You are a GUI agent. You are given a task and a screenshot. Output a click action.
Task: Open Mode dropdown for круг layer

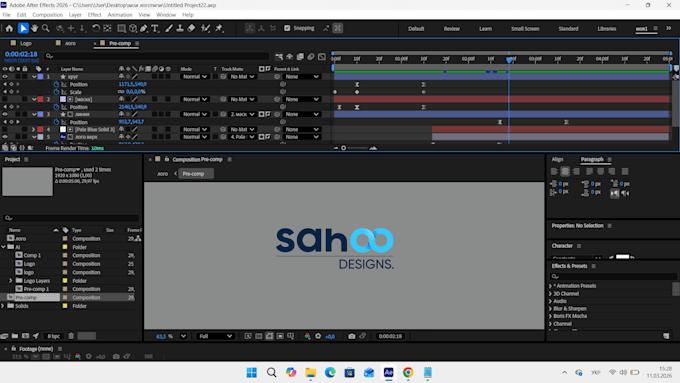click(194, 77)
